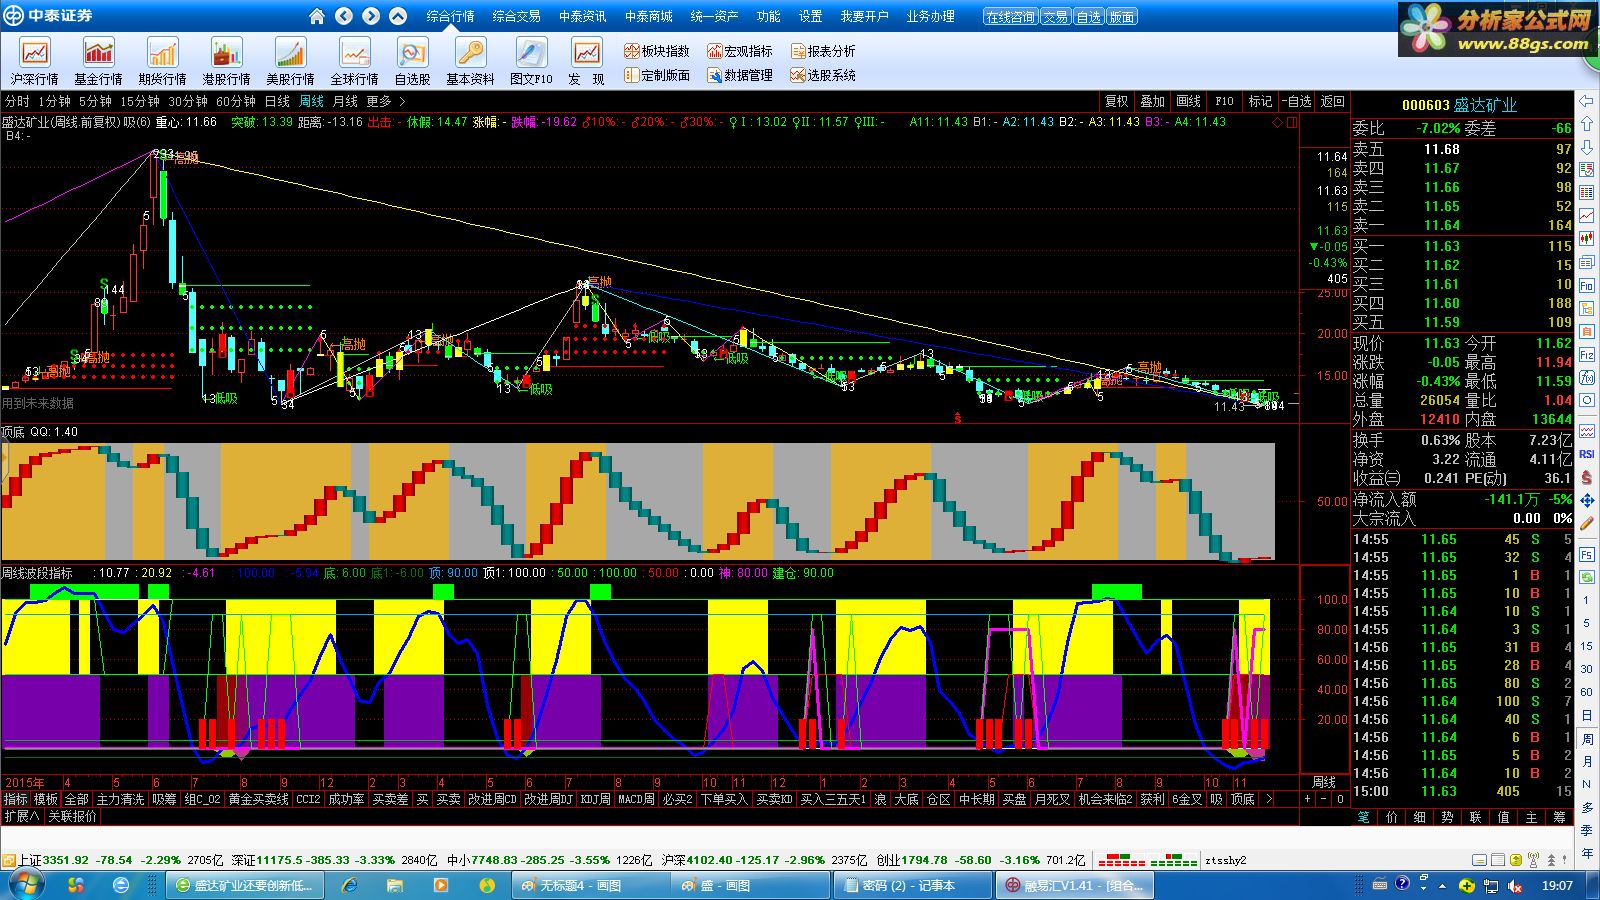Click sidebar line trend chart icon
This screenshot has width=1600, height=900.
coord(1587,216)
